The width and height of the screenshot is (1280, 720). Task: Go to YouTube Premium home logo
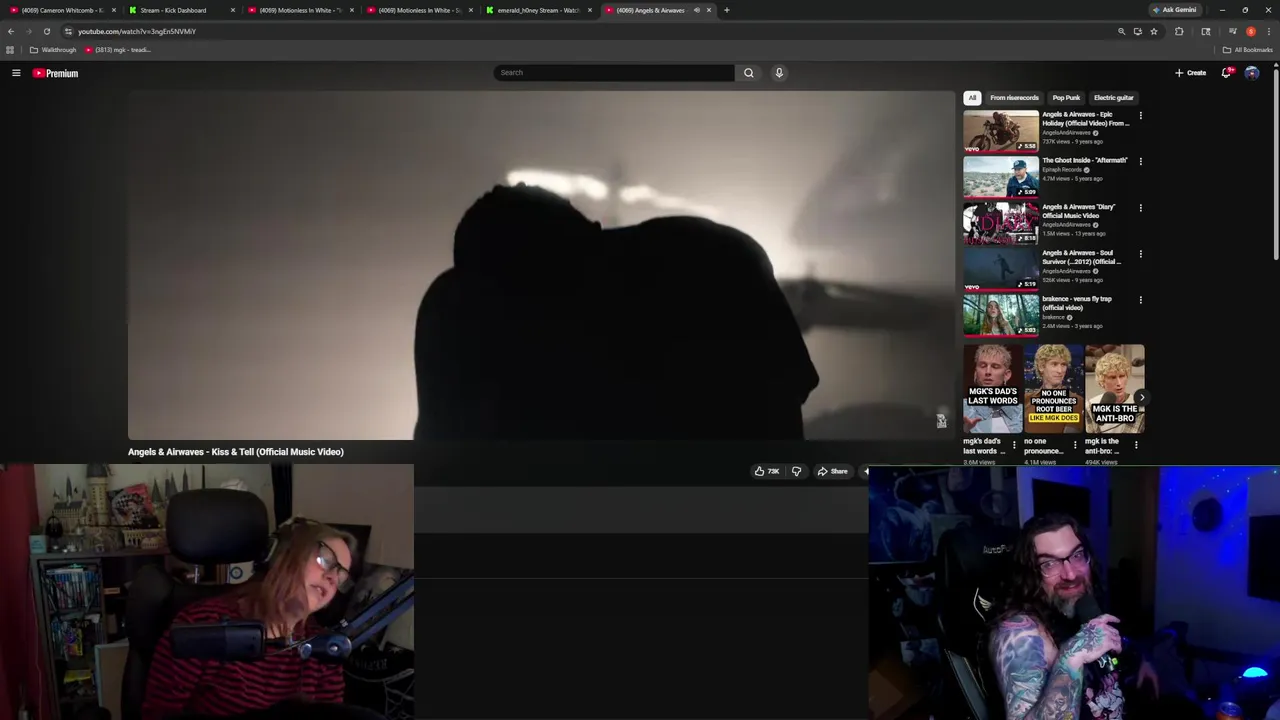pos(55,73)
